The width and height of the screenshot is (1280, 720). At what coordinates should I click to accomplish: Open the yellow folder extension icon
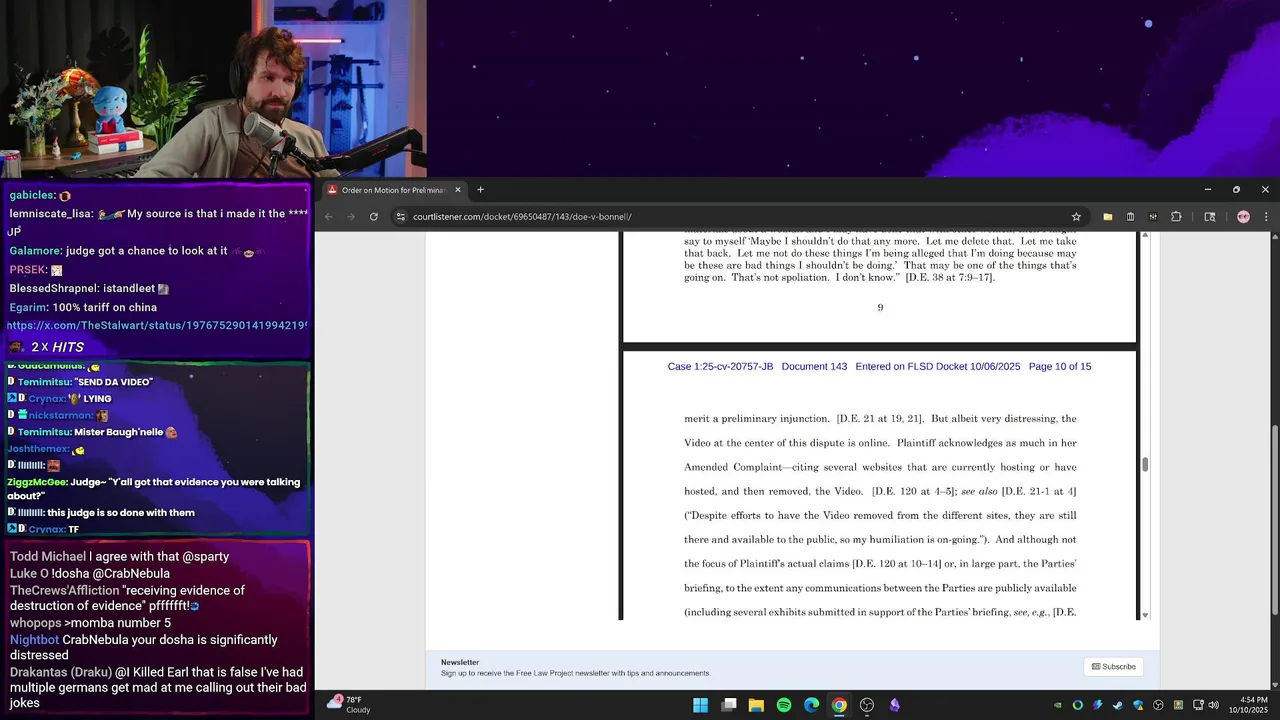(1108, 216)
